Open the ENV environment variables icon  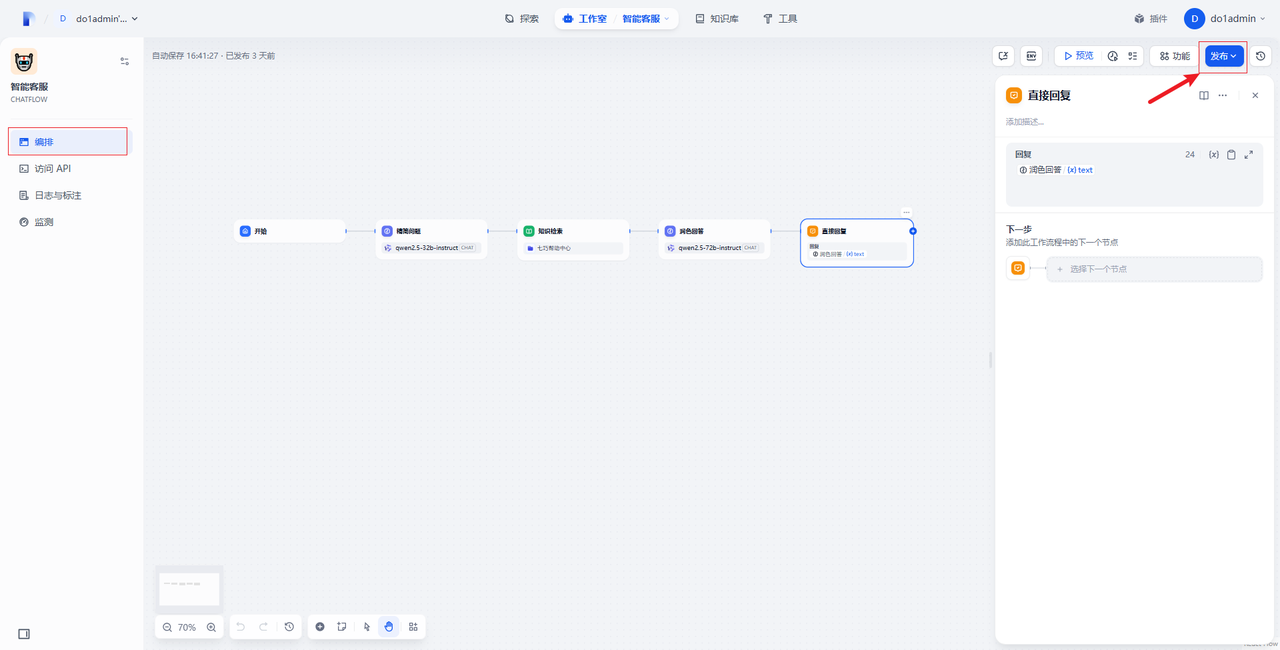pyautogui.click(x=1031, y=56)
